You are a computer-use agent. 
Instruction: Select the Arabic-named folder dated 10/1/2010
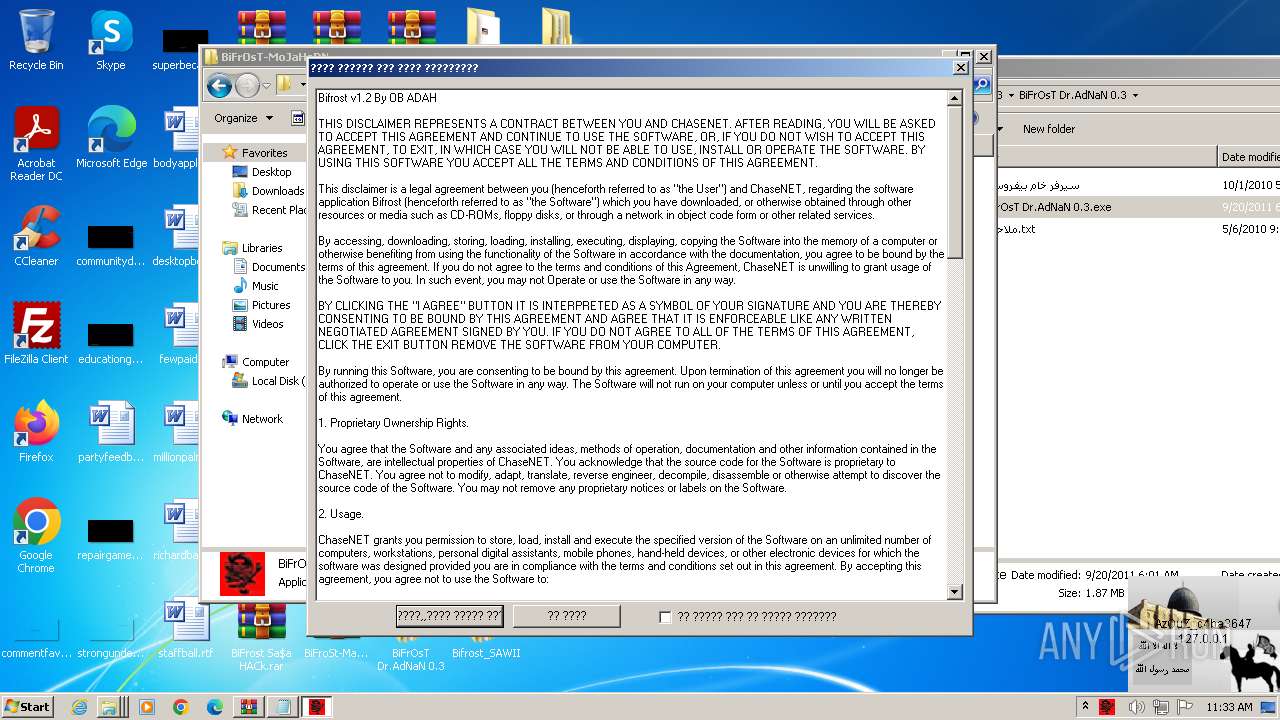(x=1138, y=185)
